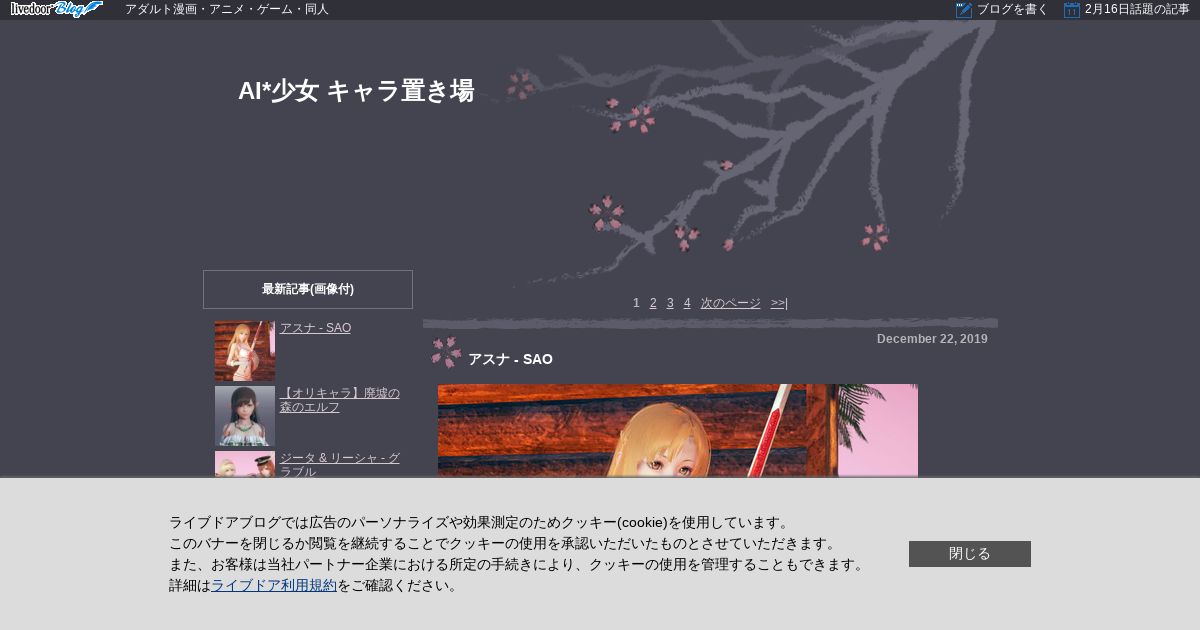Open the ライブドア利用規約 terms link
1200x630 pixels.
pos(274,586)
